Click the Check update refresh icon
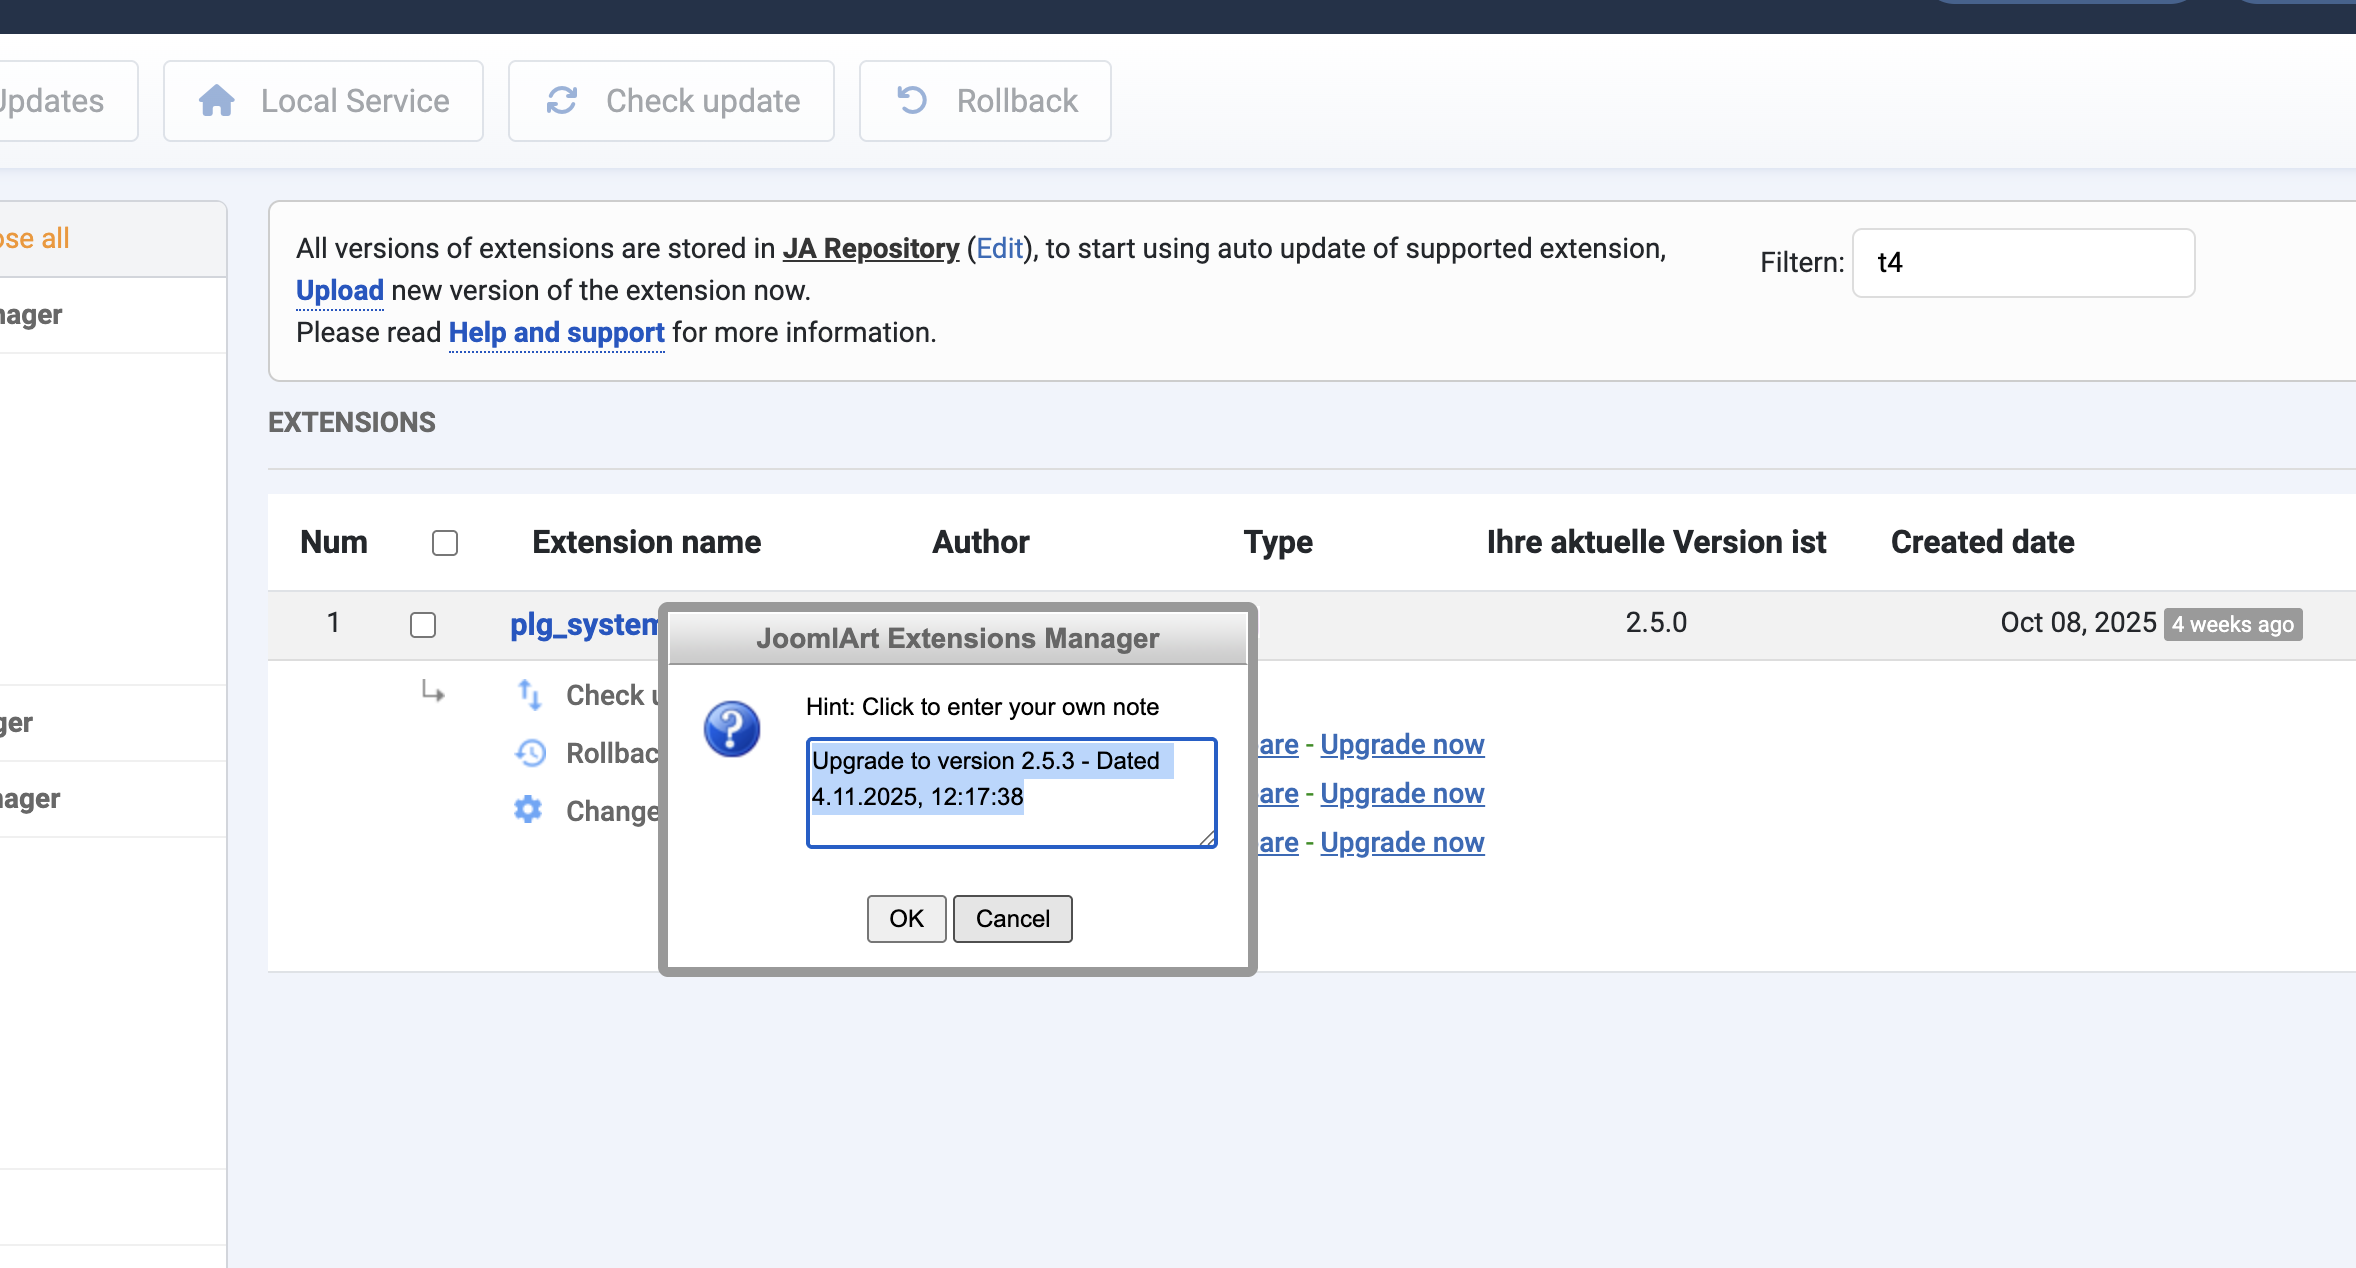 tap(562, 101)
